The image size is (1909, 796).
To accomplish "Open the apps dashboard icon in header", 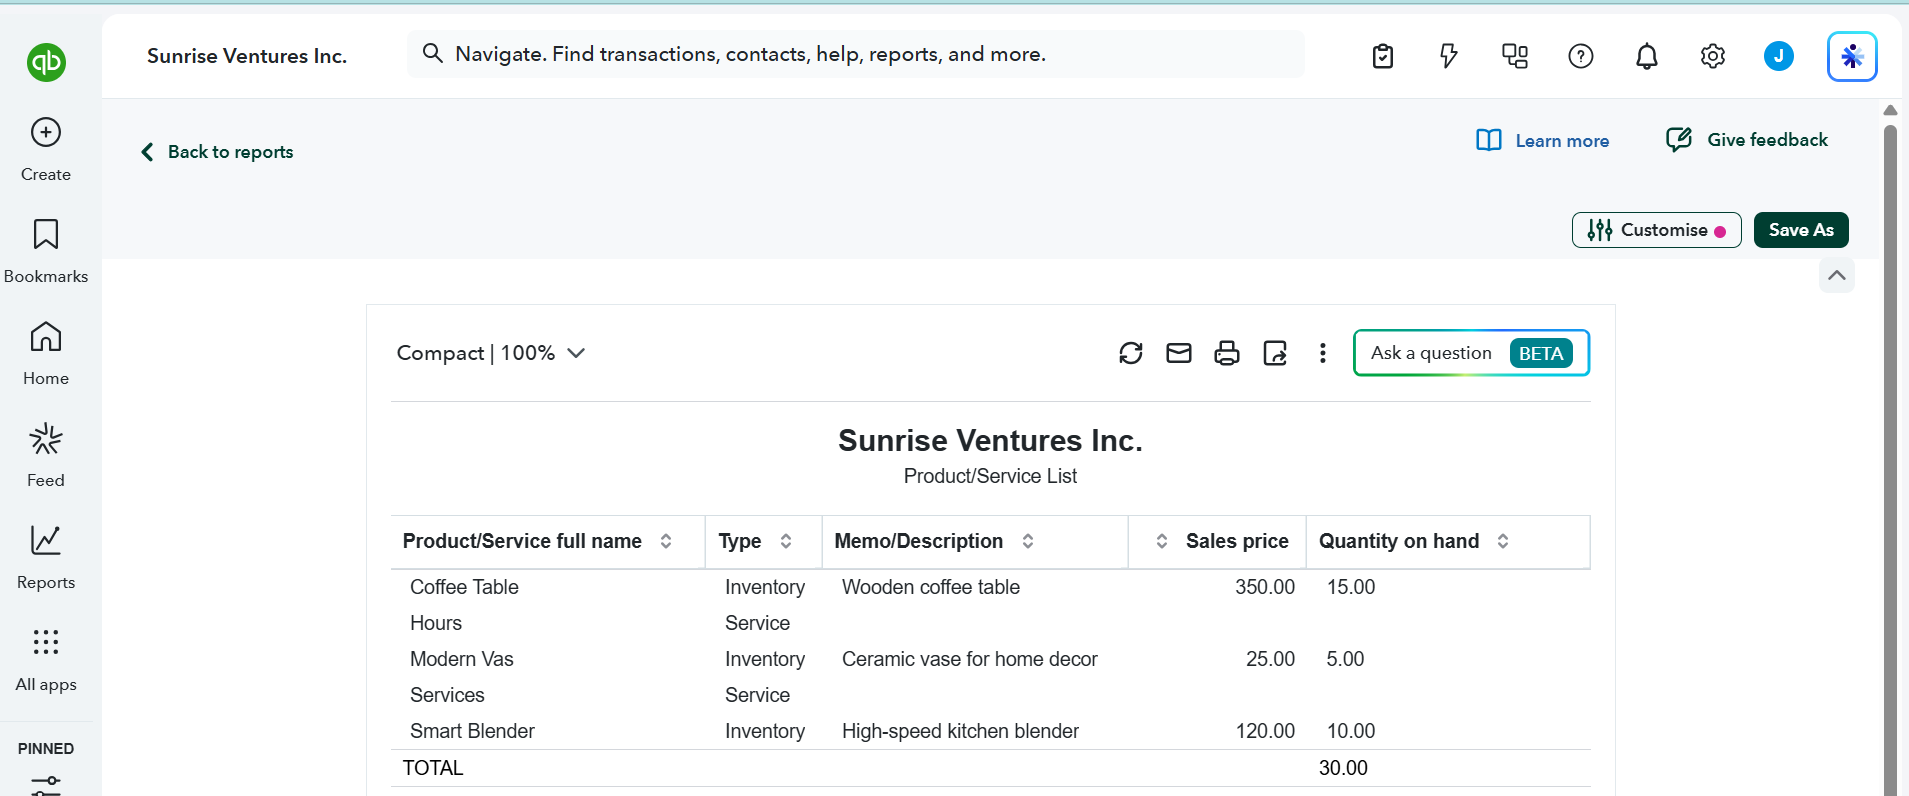I will [1515, 56].
